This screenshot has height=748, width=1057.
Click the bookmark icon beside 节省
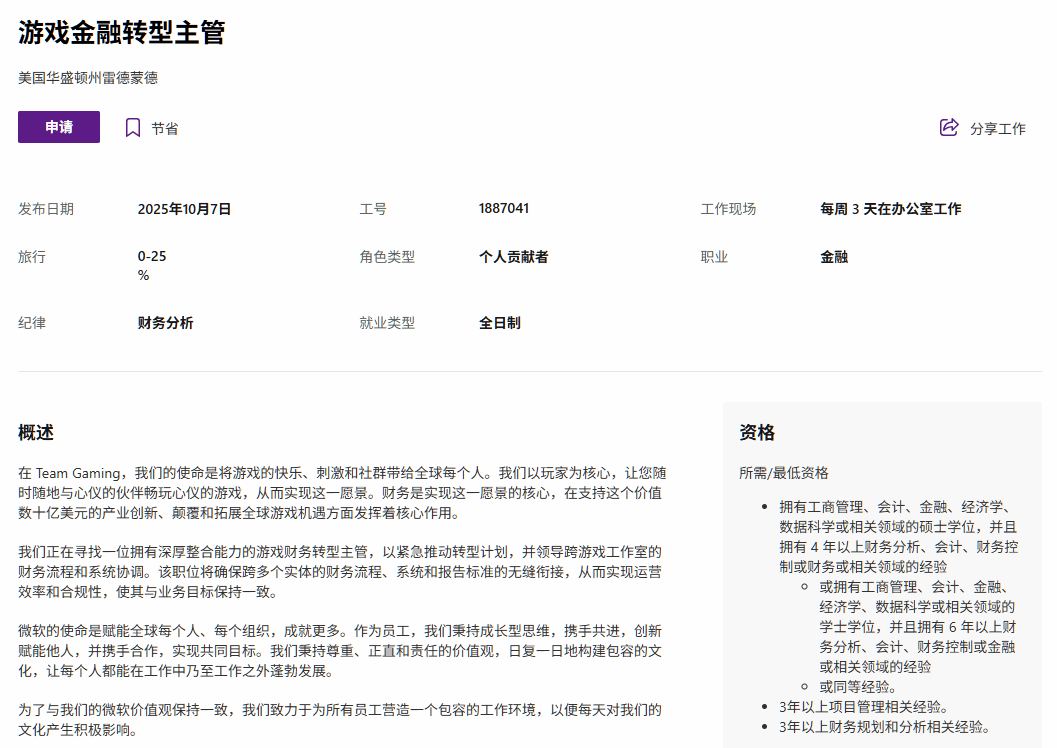point(133,128)
